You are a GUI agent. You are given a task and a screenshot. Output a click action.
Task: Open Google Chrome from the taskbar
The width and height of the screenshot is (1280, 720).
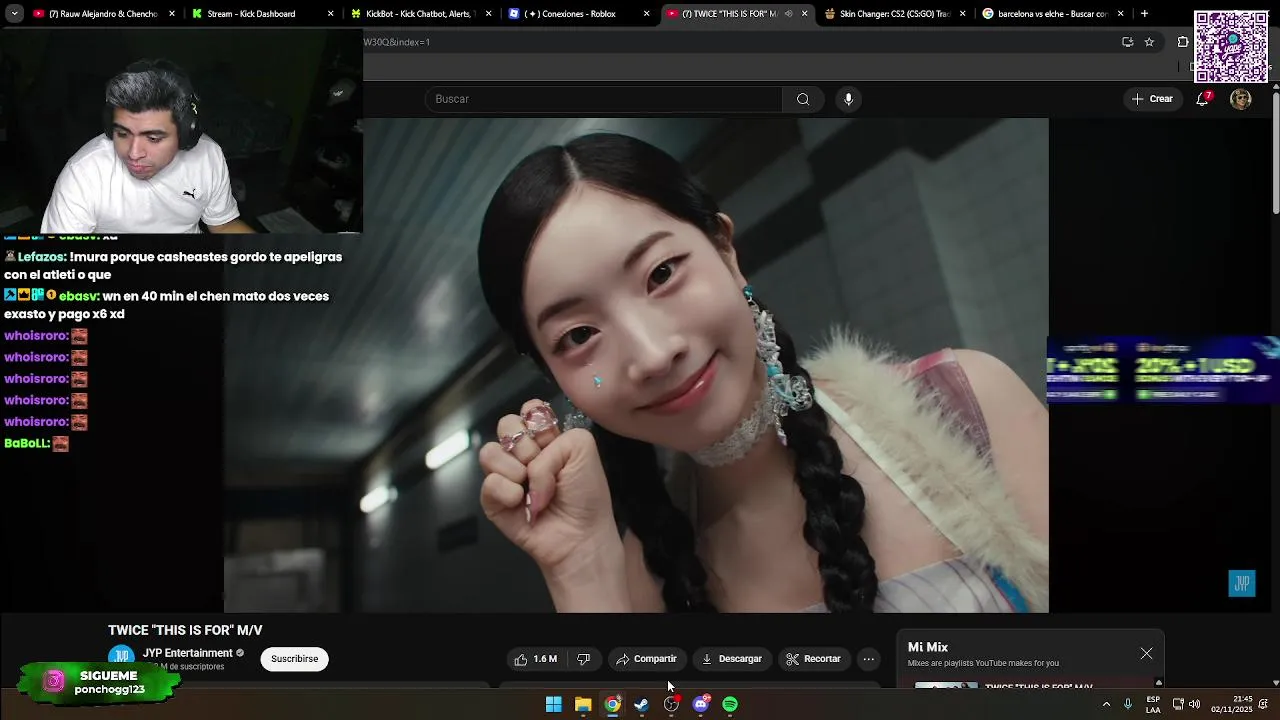click(612, 704)
